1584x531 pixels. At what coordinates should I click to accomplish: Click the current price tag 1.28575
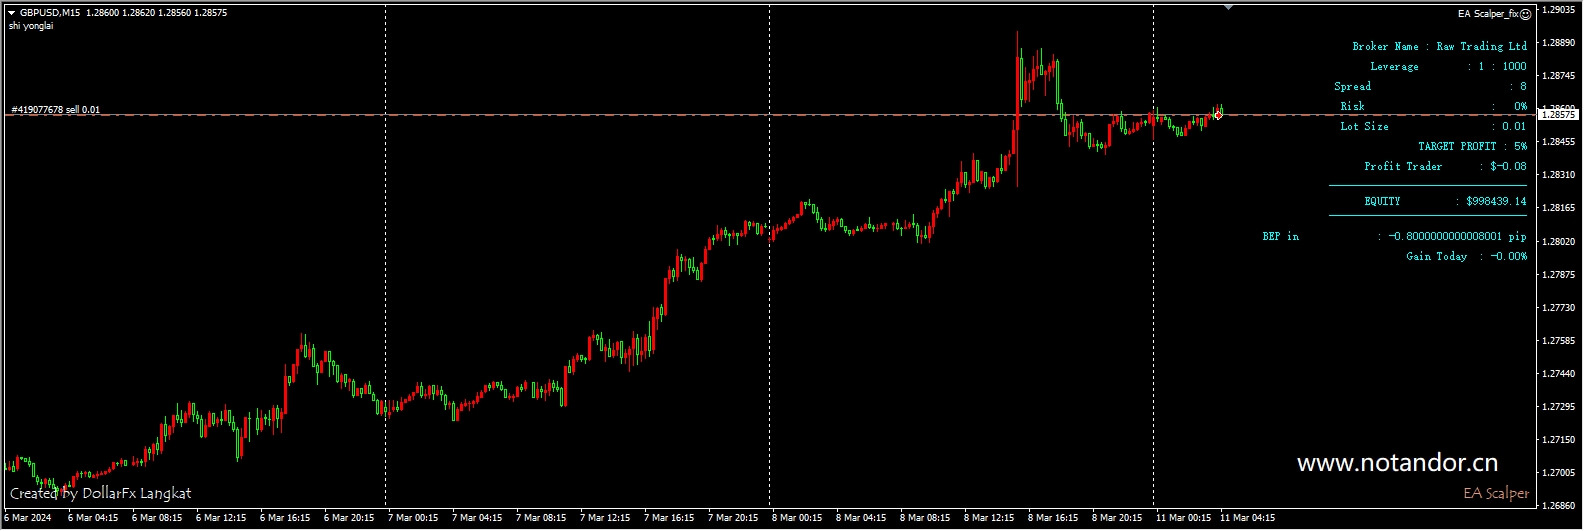(1558, 115)
